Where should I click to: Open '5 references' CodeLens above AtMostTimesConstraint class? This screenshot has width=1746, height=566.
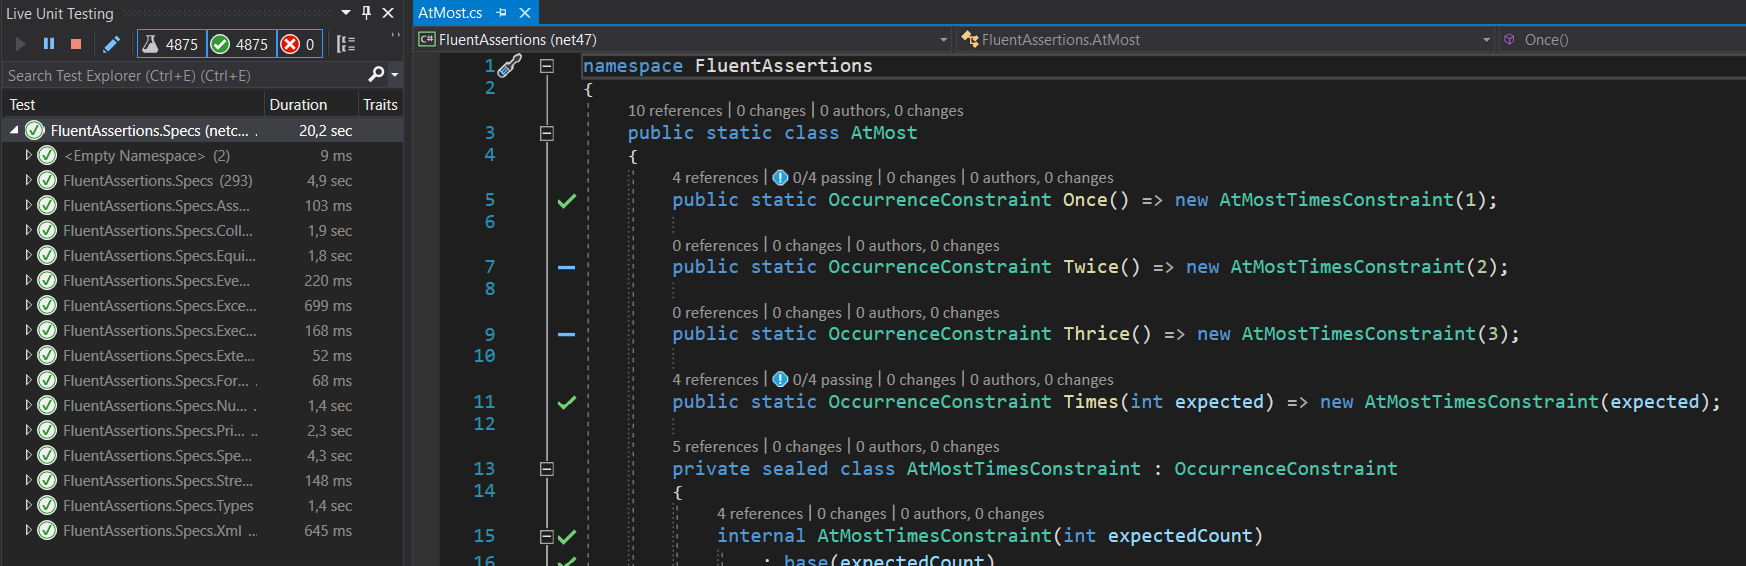tap(715, 447)
